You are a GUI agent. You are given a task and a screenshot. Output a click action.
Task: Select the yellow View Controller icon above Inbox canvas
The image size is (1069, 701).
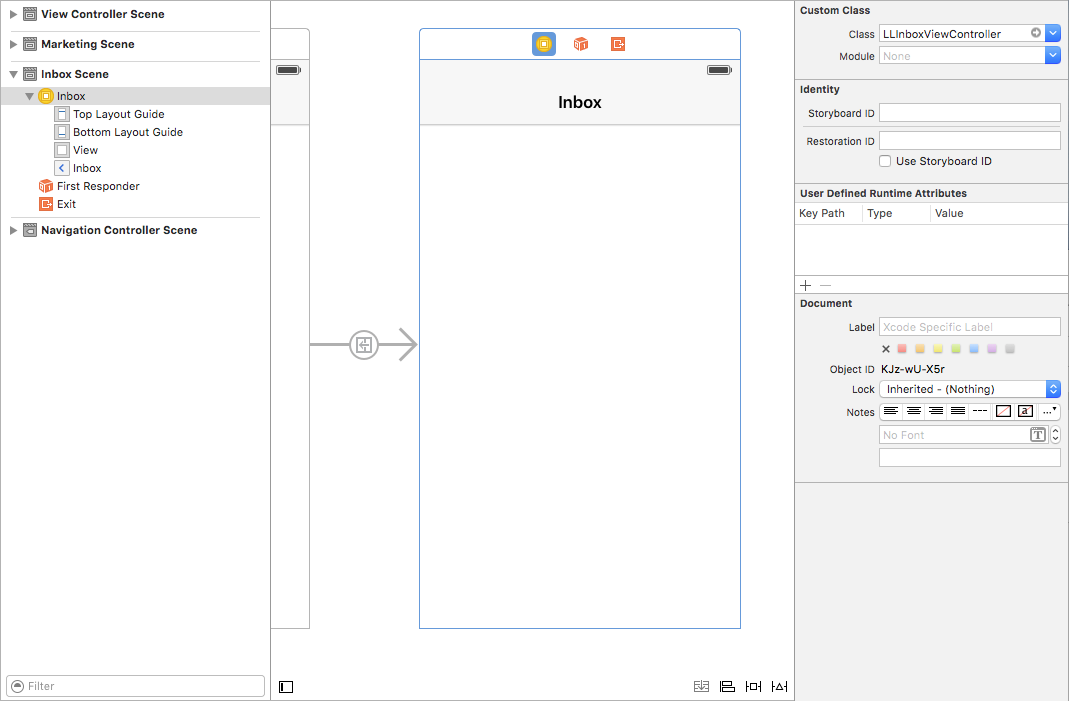click(x=543, y=44)
